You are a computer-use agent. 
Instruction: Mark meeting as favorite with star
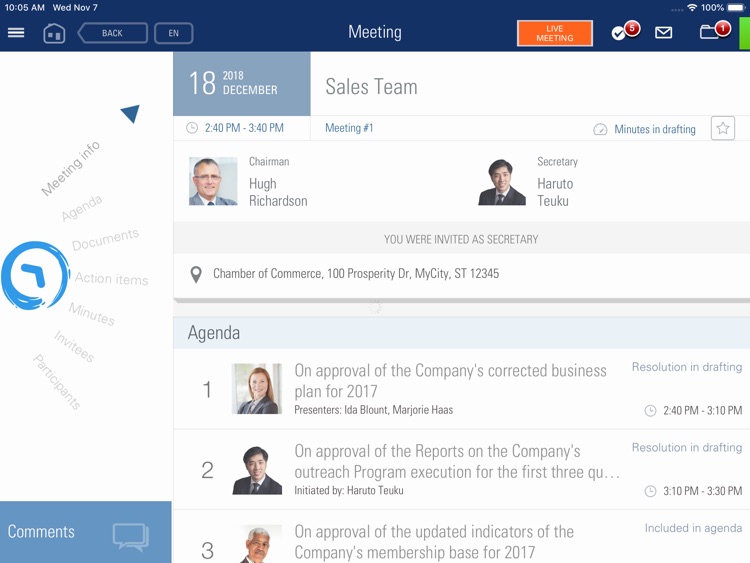[723, 128]
